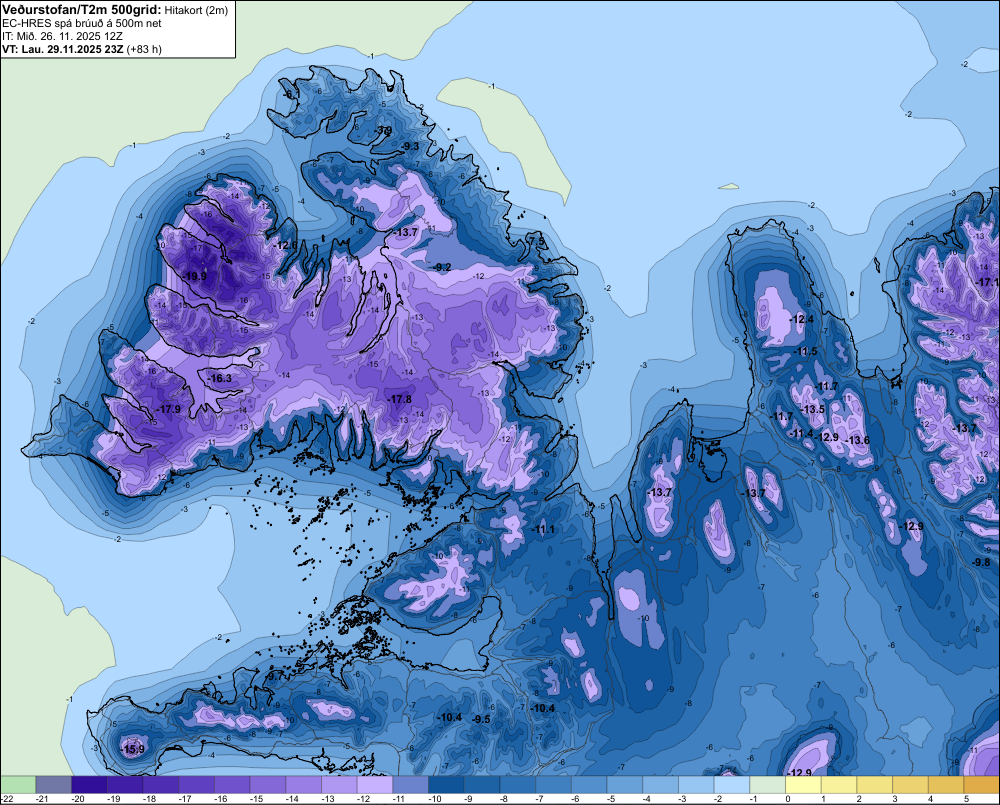Click the -17.9 temperature value

[x=169, y=410]
